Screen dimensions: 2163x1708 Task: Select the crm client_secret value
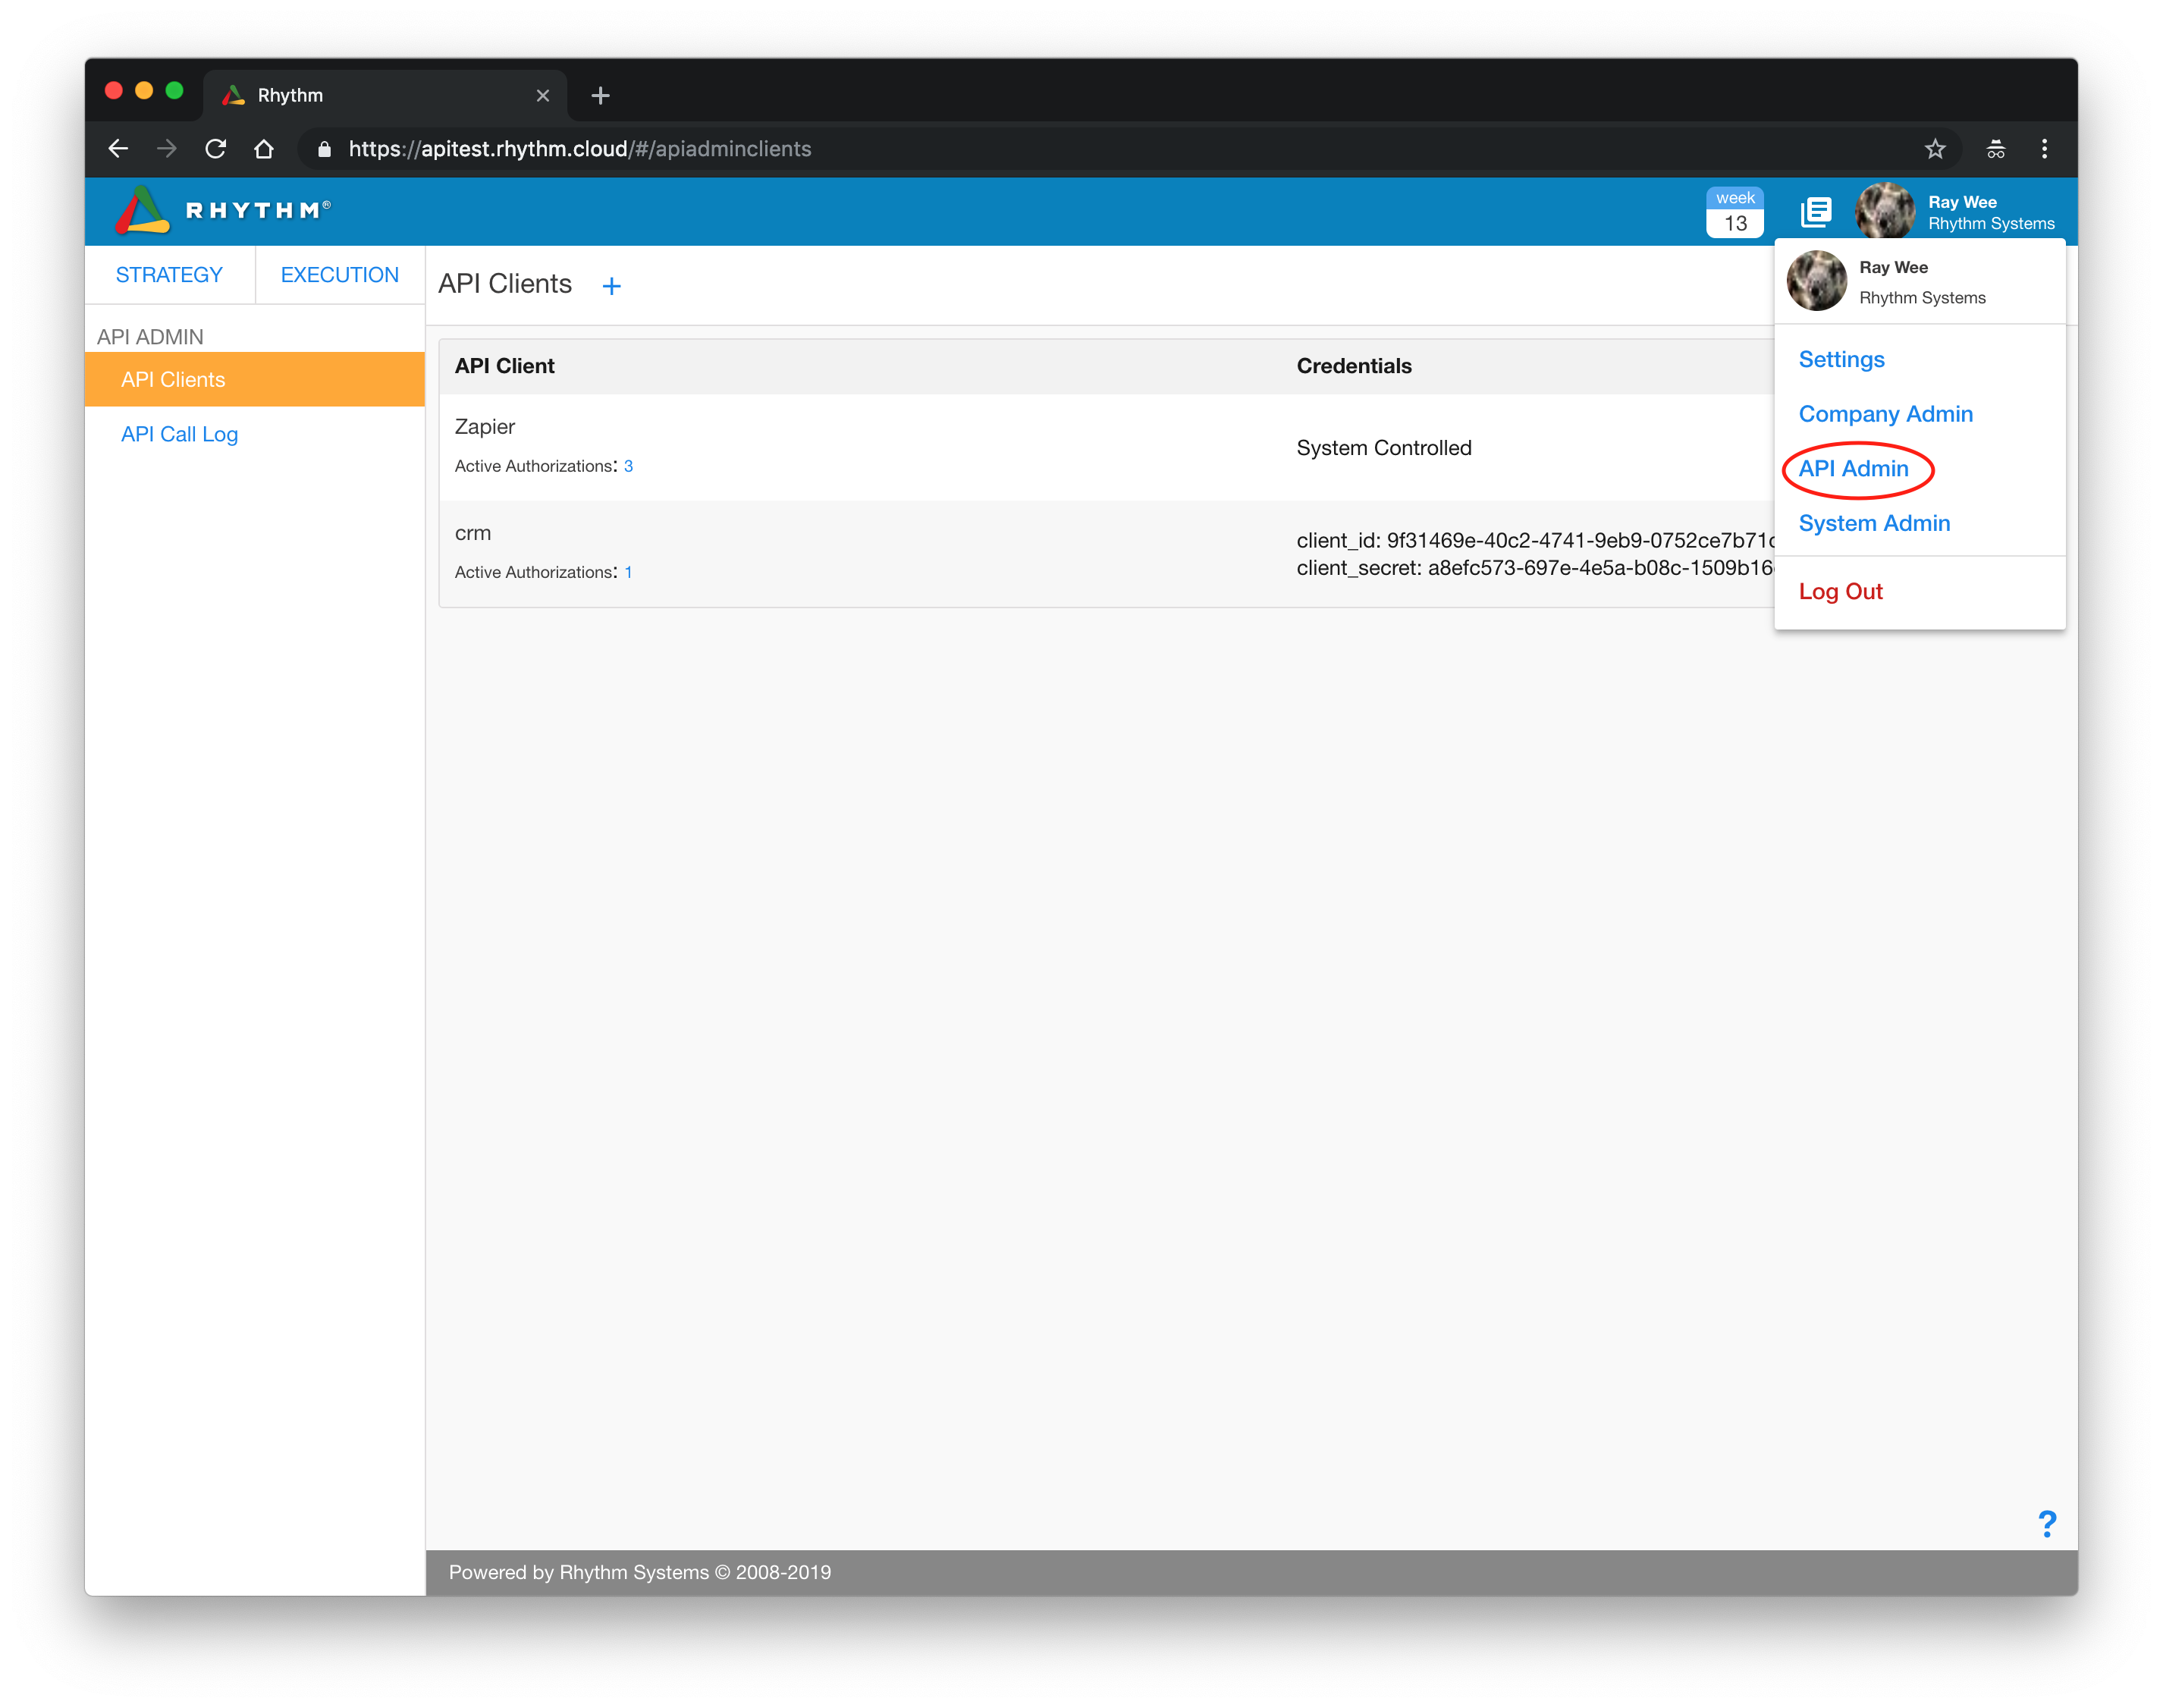pos(1602,568)
